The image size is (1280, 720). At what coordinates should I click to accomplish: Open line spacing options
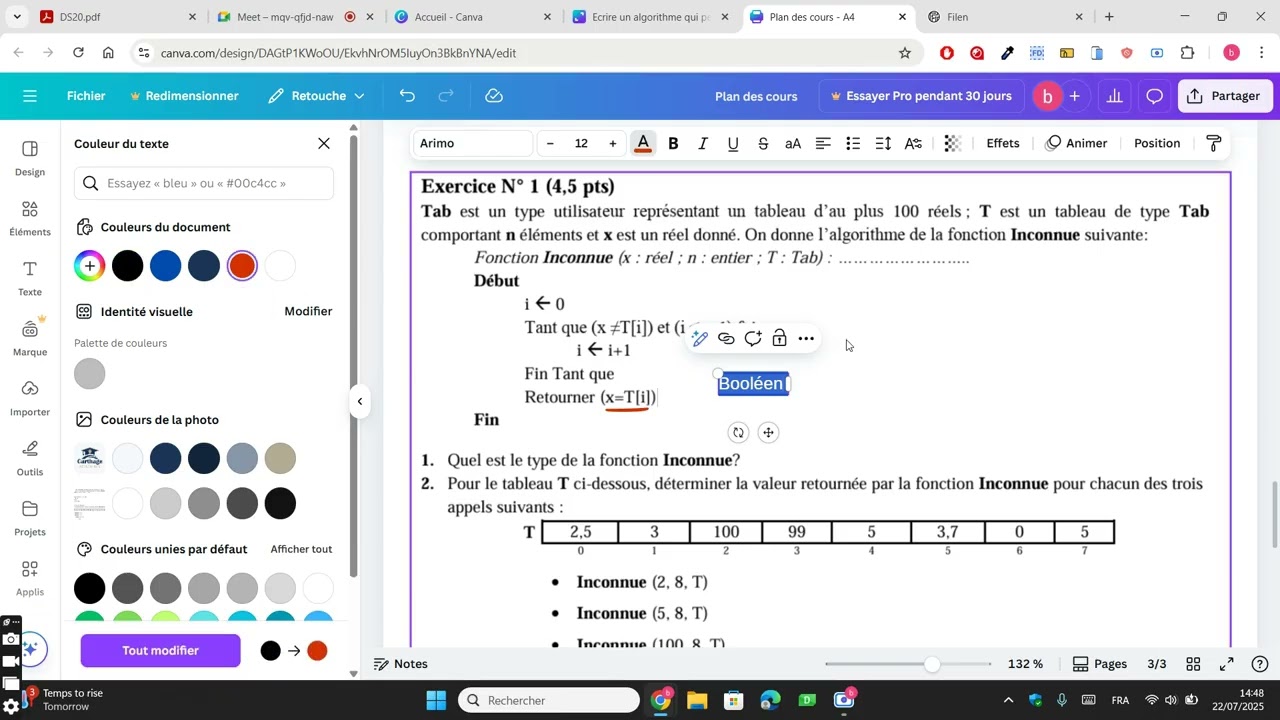883,144
